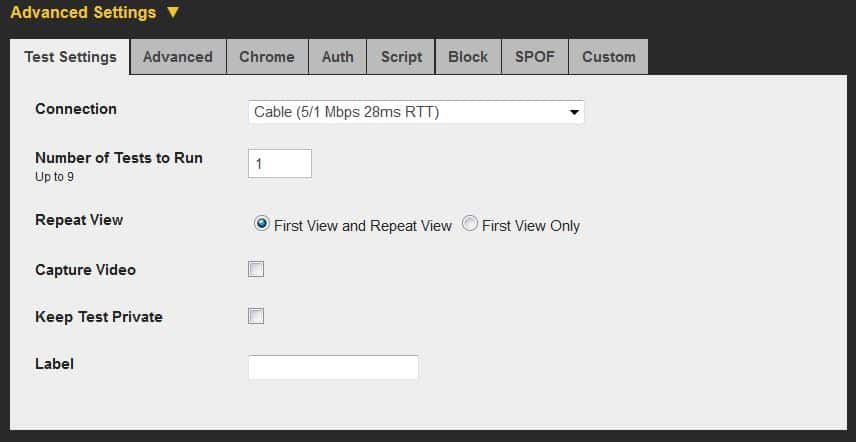Image resolution: width=856 pixels, height=442 pixels.
Task: Switch to the Chrome tab
Action: [267, 57]
